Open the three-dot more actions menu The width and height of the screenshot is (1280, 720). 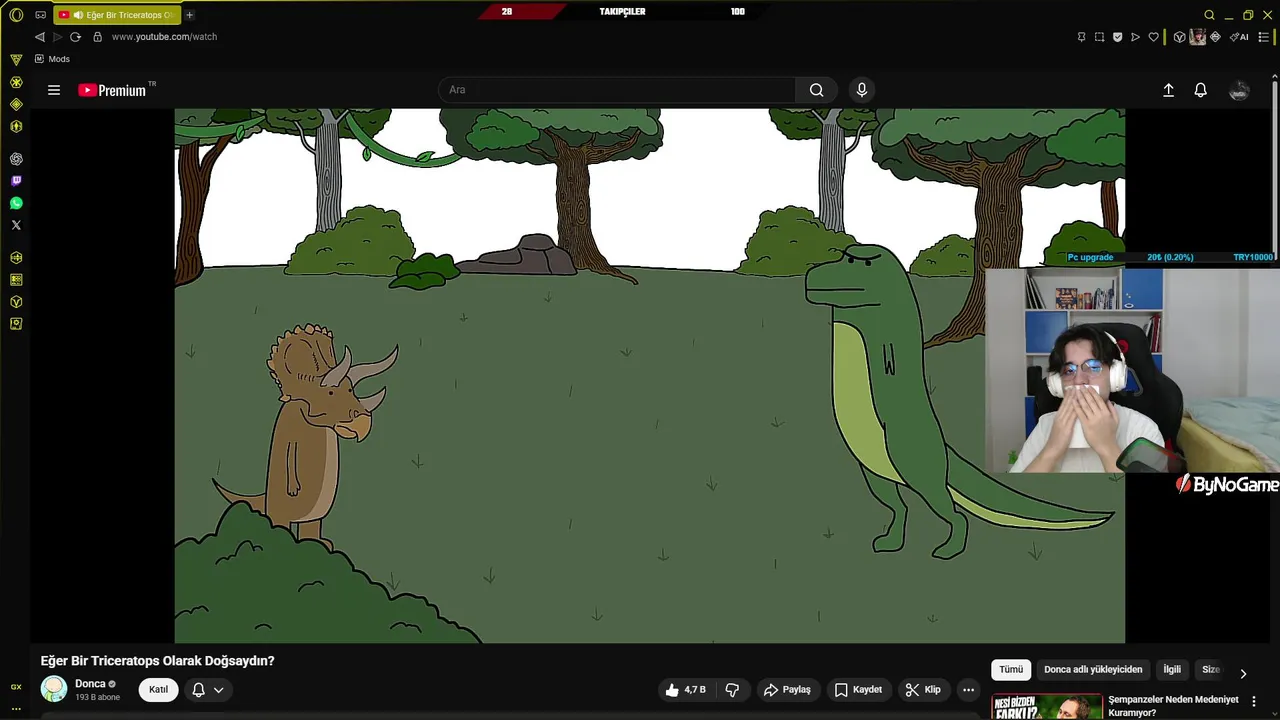coord(968,690)
